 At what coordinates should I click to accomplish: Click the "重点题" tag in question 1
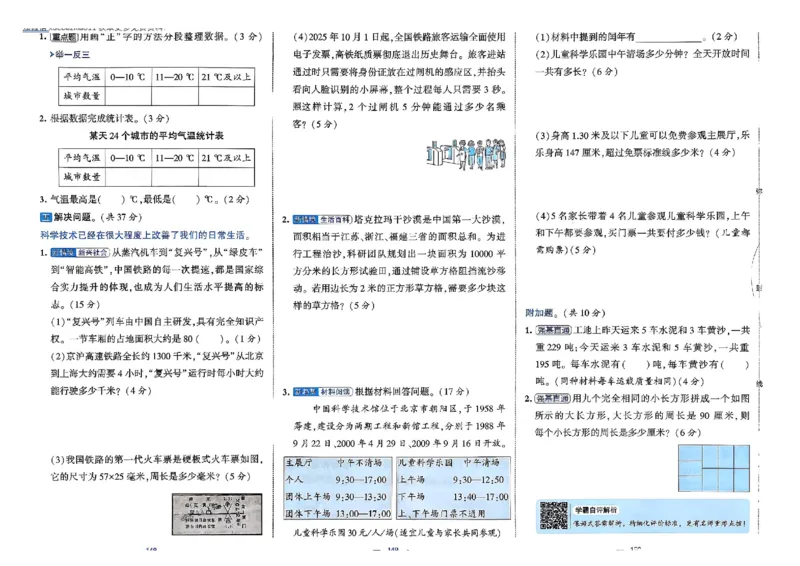point(63,37)
